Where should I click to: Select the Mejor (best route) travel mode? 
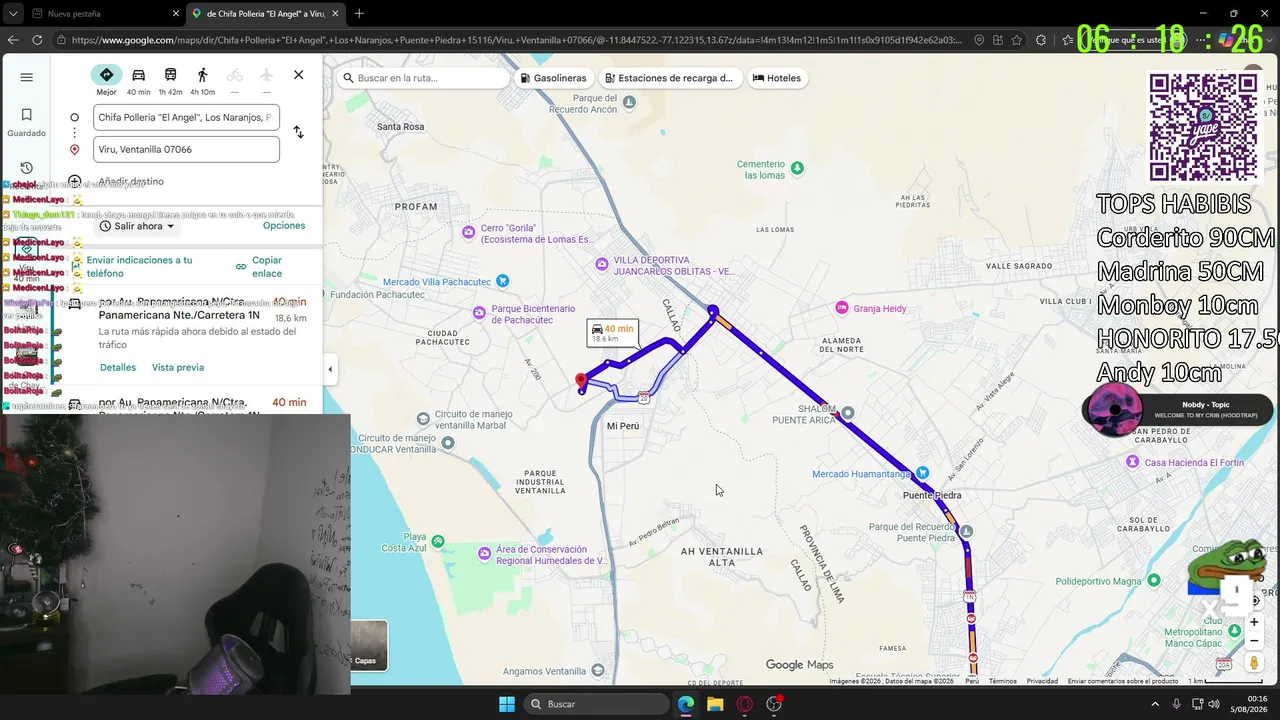click(106, 80)
